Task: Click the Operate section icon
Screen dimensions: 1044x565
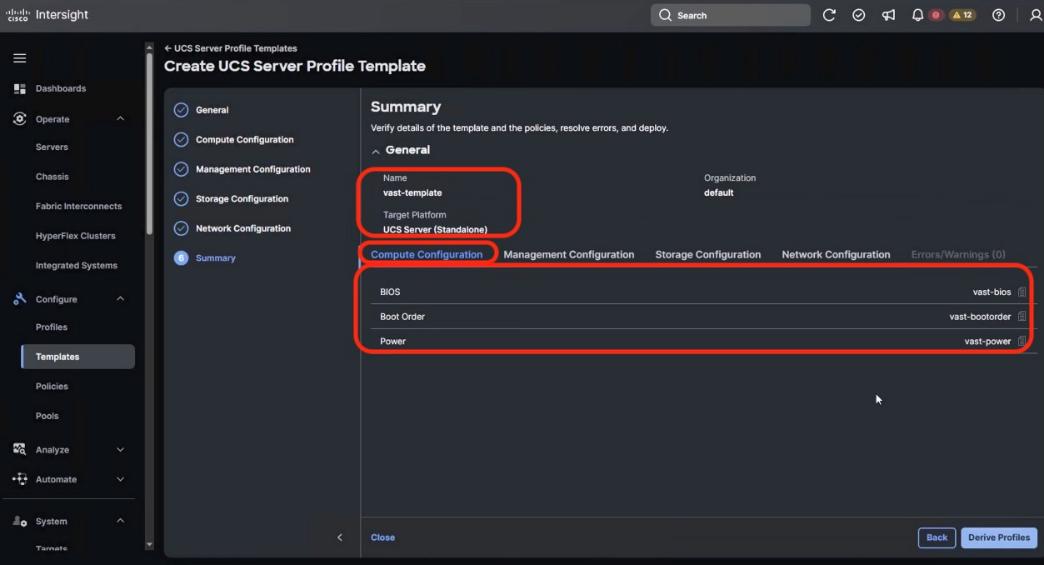Action: [20, 118]
